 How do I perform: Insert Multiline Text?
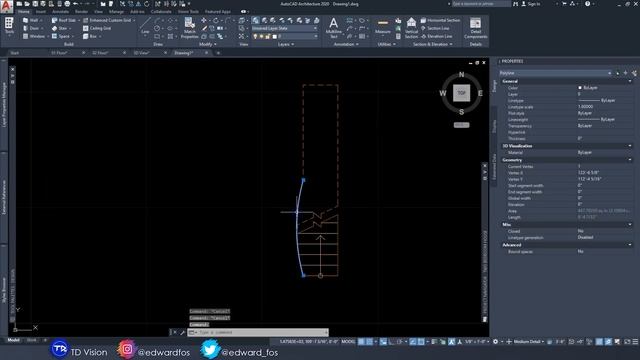(x=333, y=28)
